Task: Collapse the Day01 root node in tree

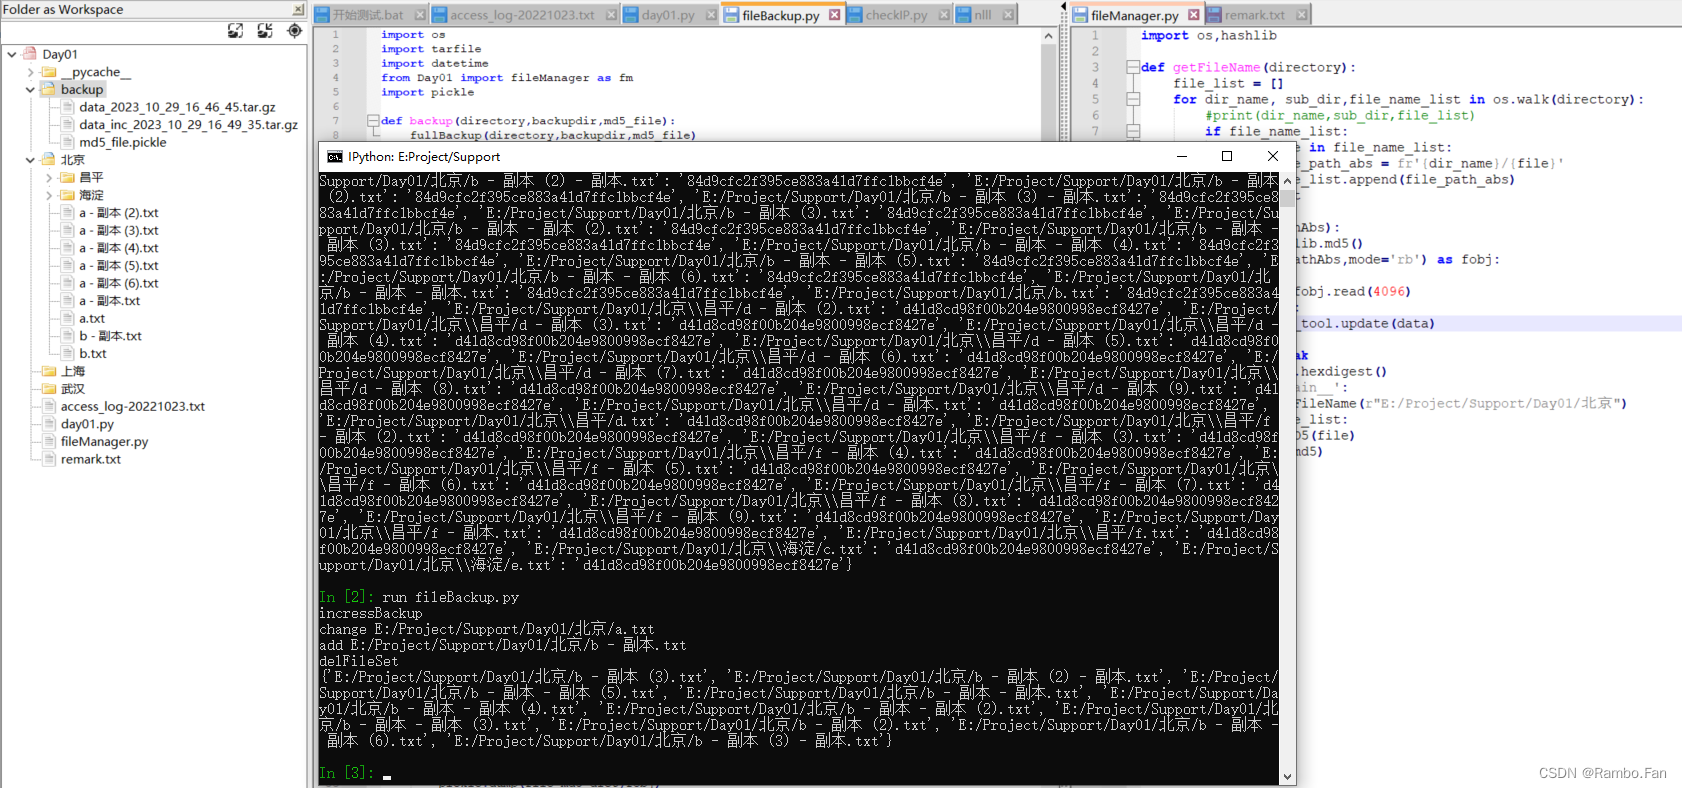Action: pos(12,54)
